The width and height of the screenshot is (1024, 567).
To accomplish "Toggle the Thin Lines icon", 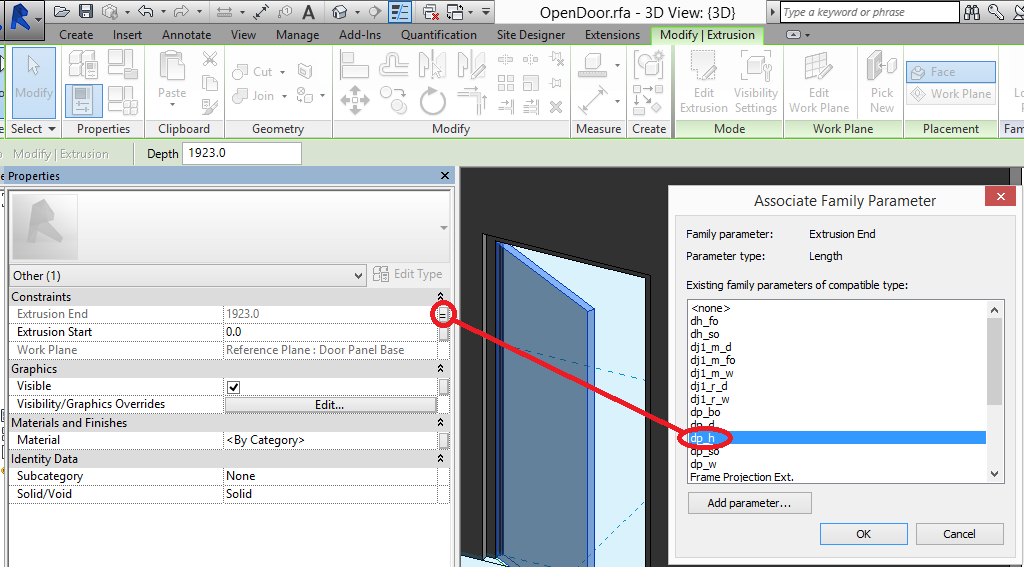I will coord(399,12).
